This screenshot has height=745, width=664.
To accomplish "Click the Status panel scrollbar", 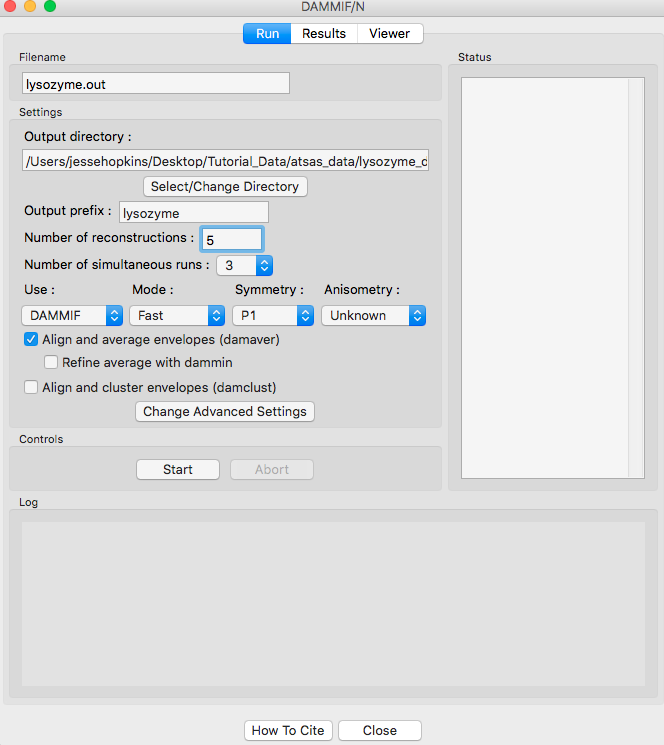I will click(636, 278).
